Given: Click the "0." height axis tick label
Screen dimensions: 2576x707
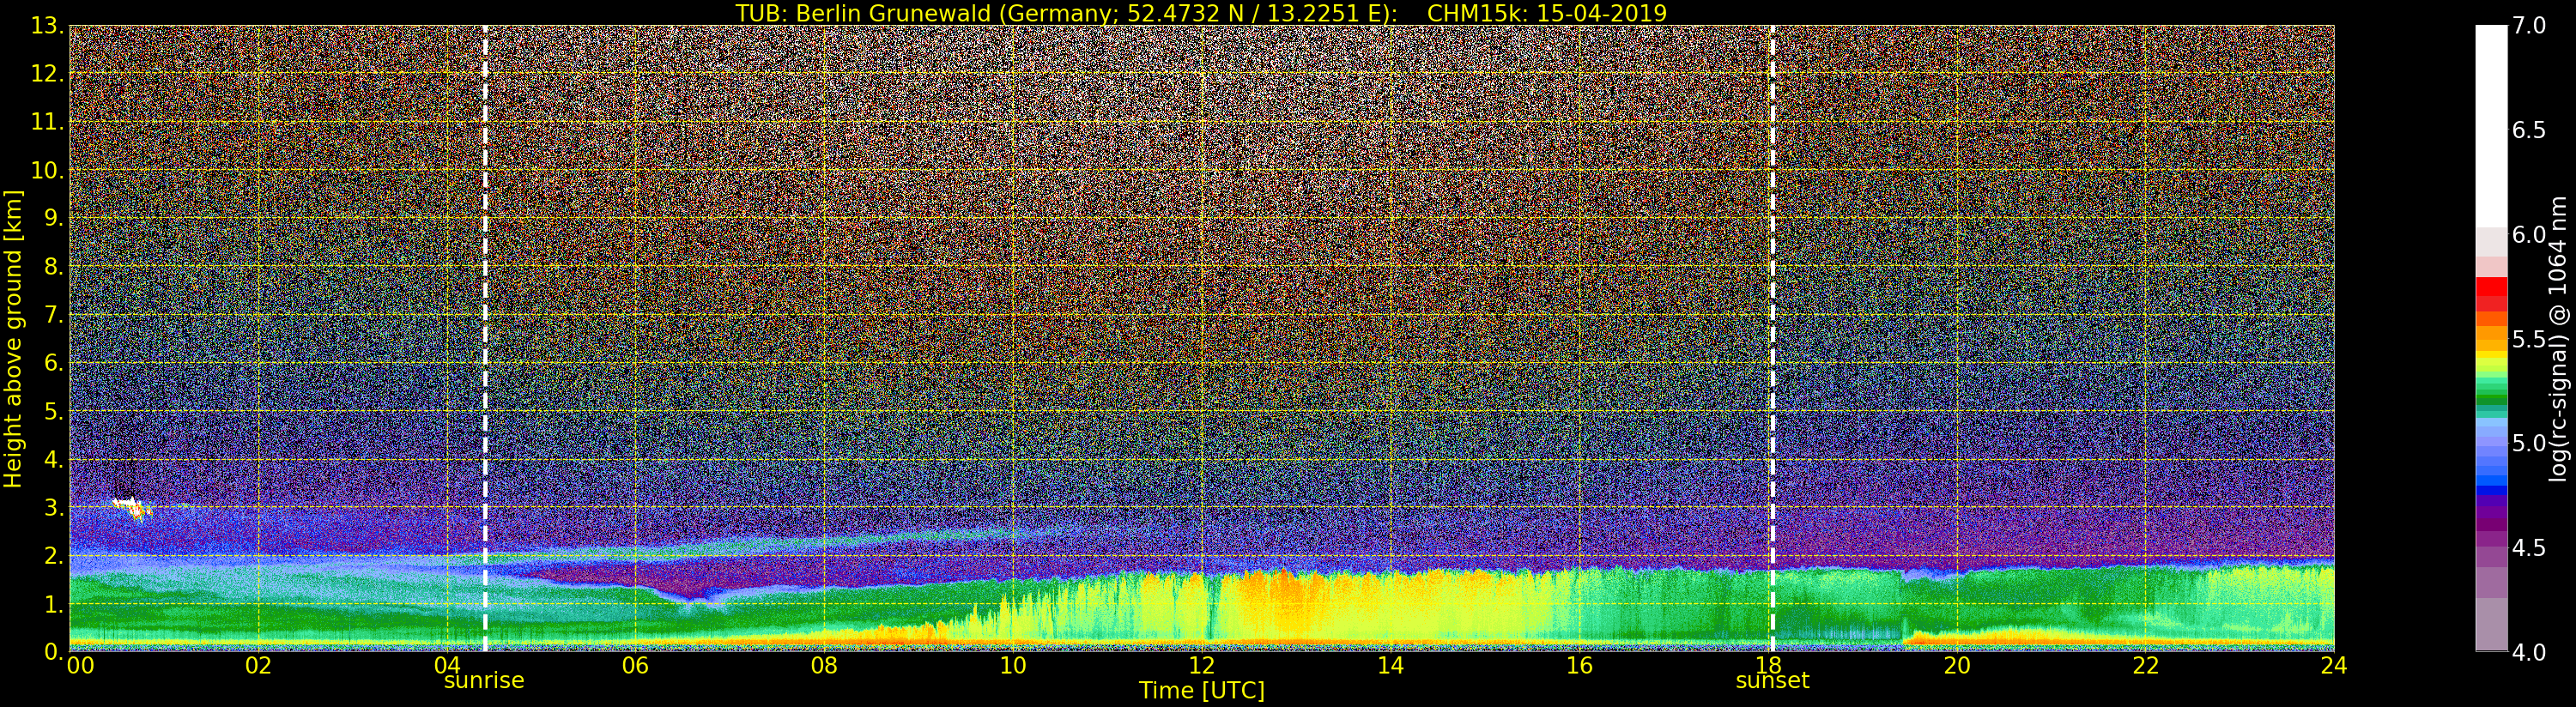Looking at the screenshot, I should pos(53,651).
